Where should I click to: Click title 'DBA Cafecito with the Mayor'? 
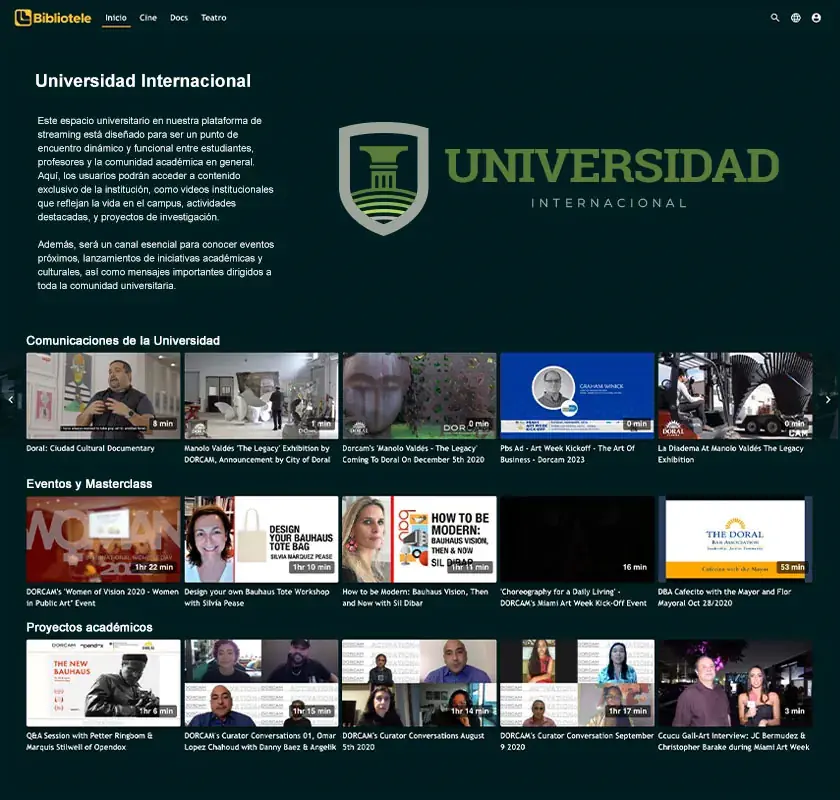(724, 597)
